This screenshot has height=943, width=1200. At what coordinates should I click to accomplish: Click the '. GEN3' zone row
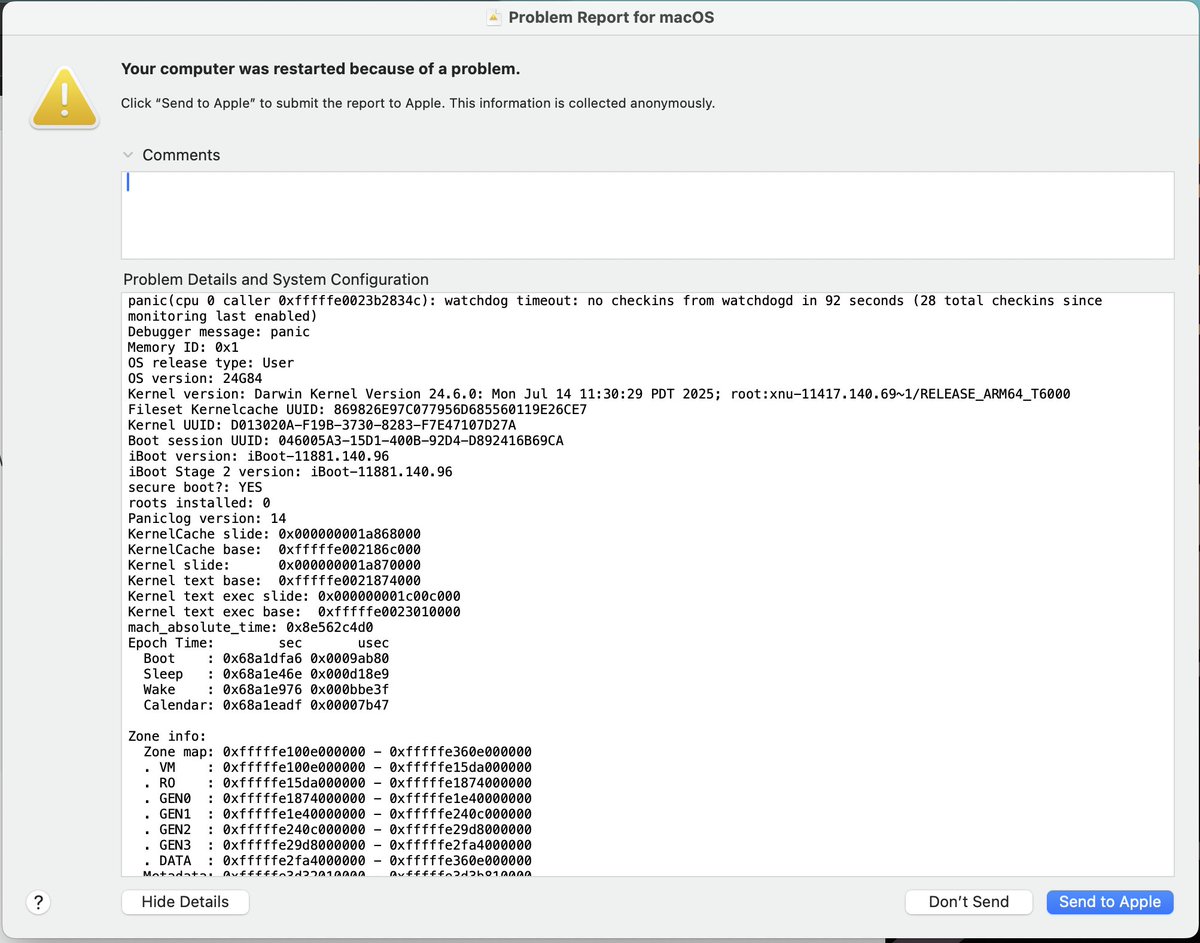pyautogui.click(x=337, y=845)
